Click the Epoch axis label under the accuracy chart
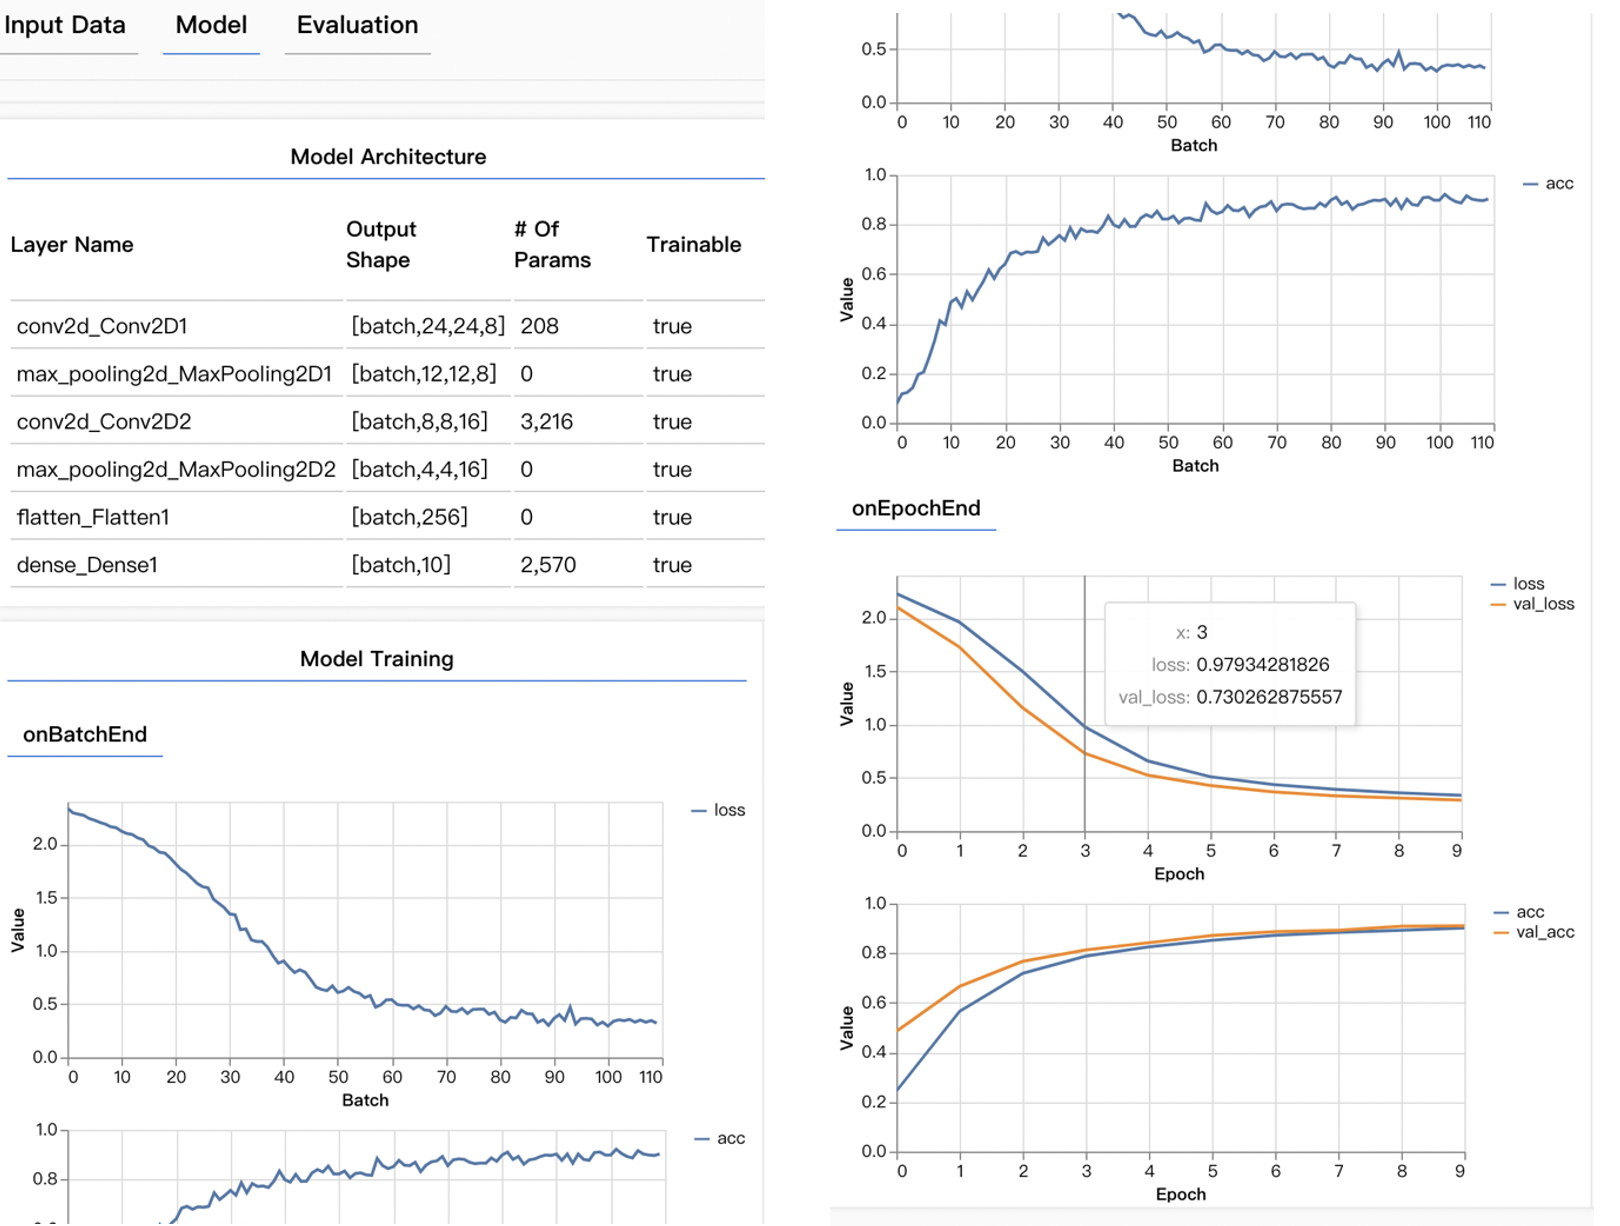Image resolution: width=1620 pixels, height=1226 pixels. click(1181, 1194)
